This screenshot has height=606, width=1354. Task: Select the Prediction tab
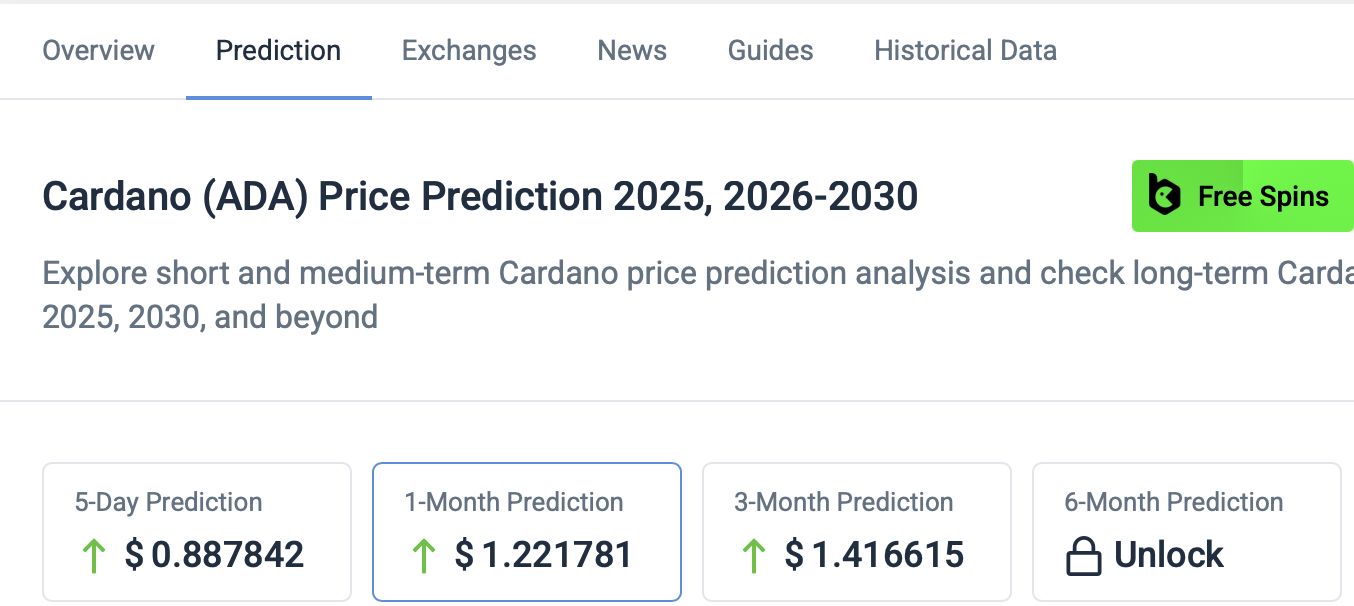click(278, 50)
